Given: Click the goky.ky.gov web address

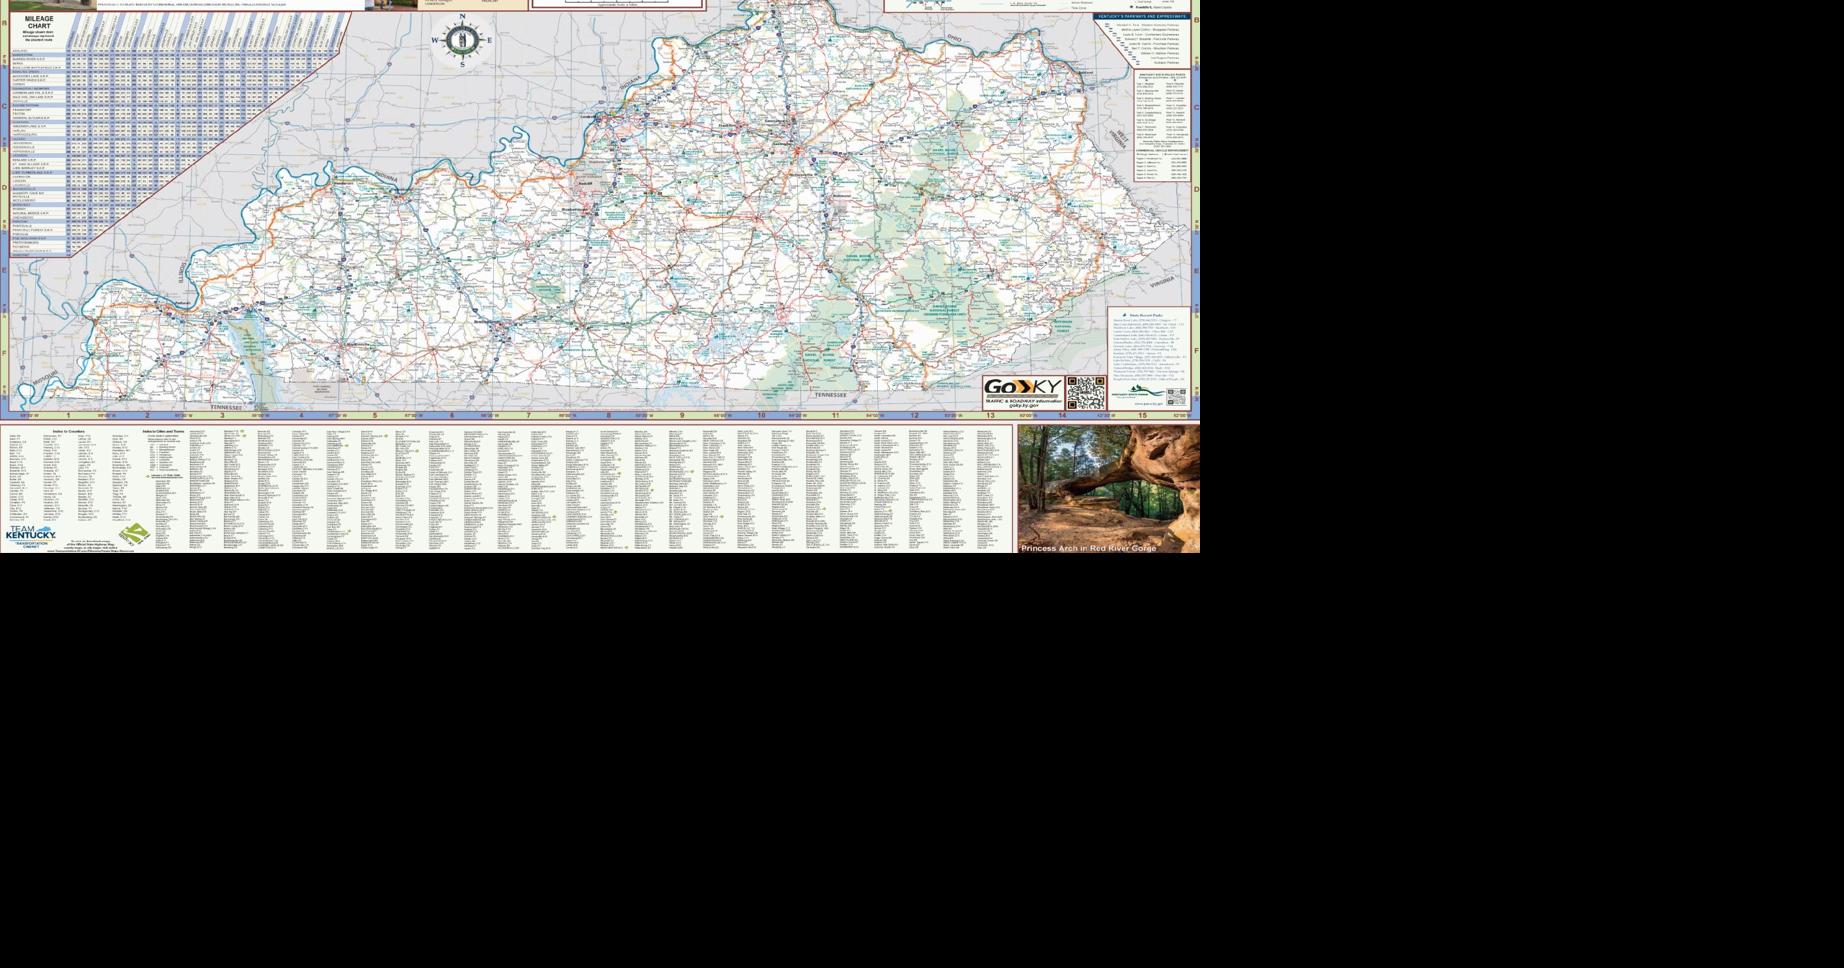Looking at the screenshot, I should point(1023,406).
